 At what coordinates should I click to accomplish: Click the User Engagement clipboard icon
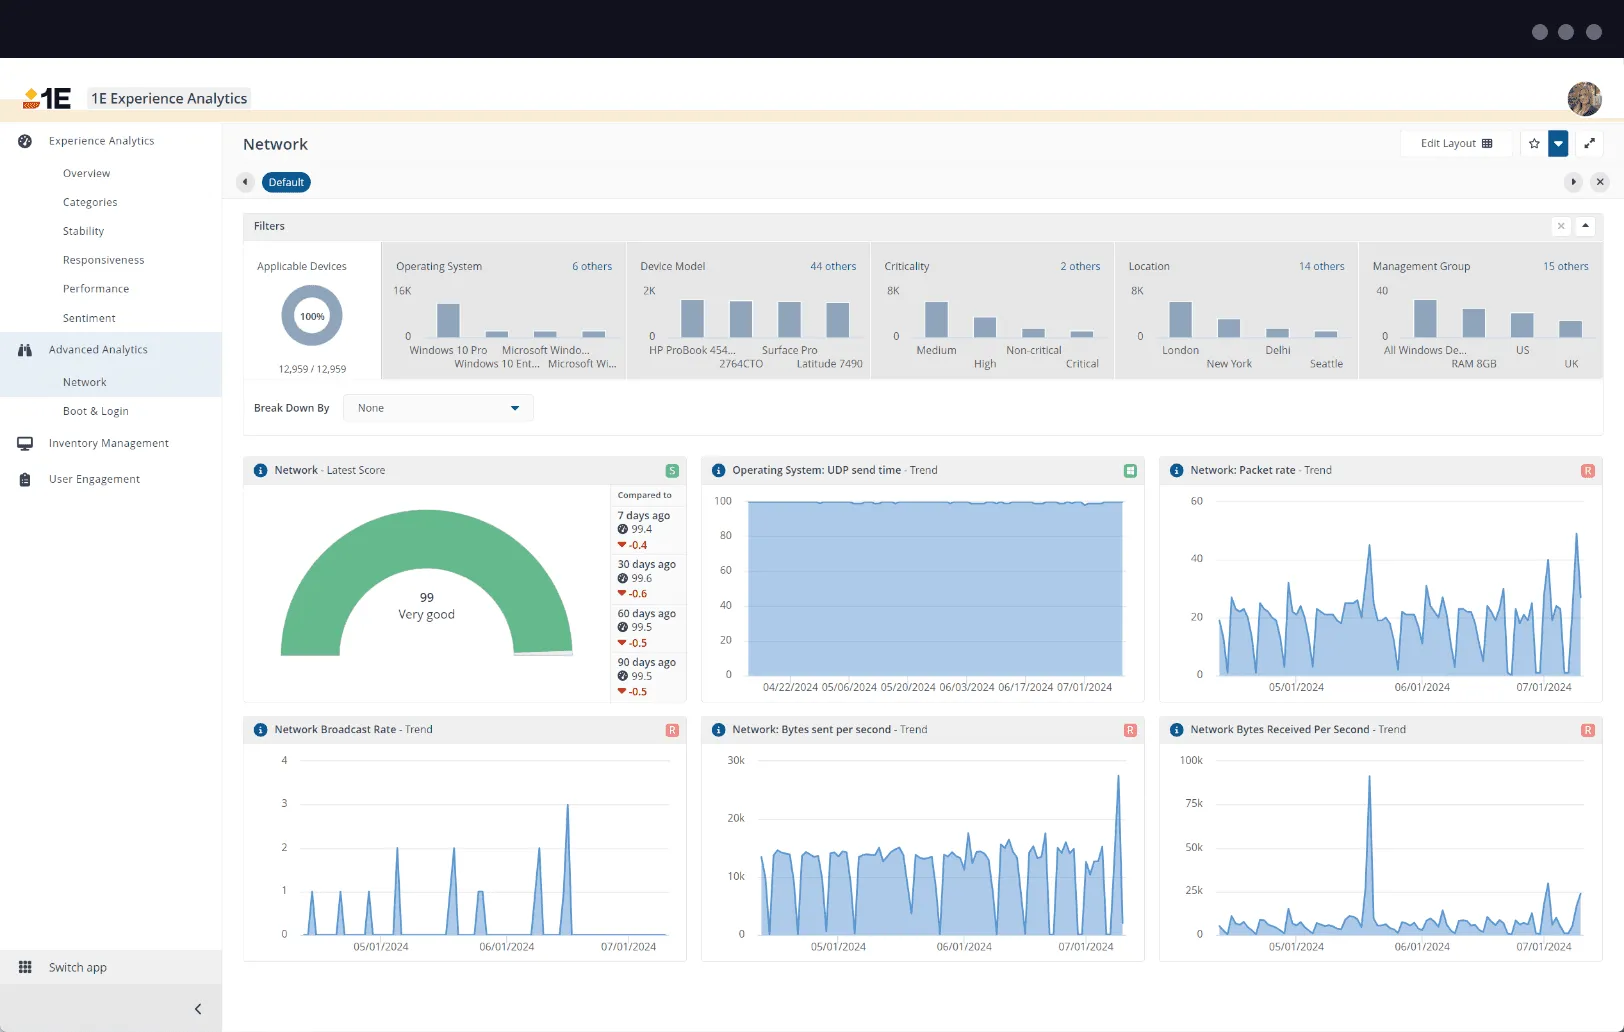24,479
